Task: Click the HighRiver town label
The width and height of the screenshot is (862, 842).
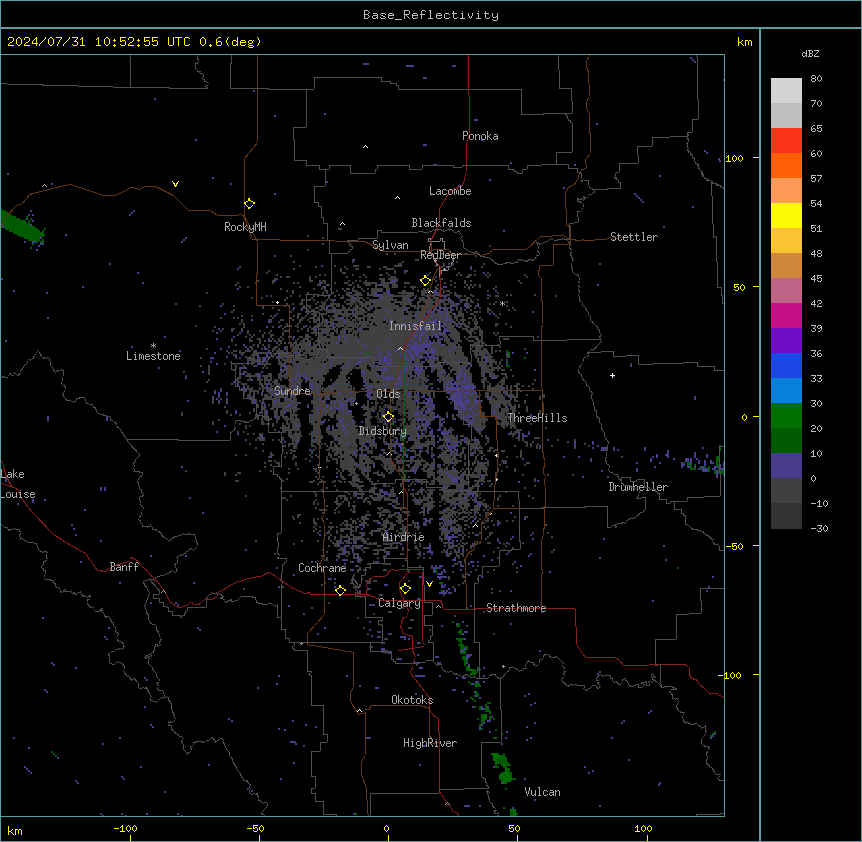Action: (430, 743)
